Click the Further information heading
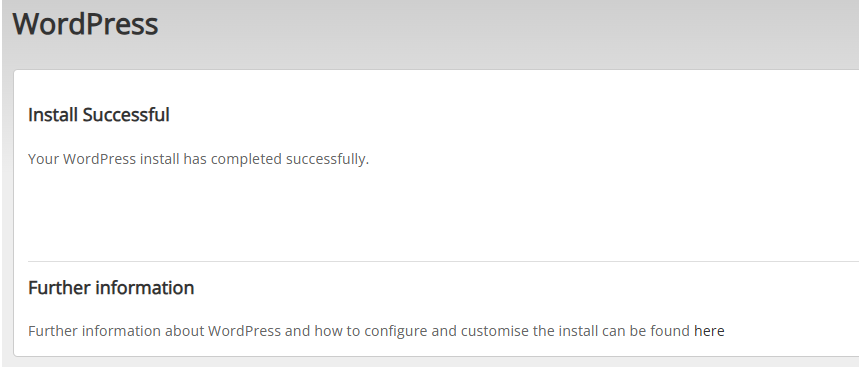 [111, 288]
